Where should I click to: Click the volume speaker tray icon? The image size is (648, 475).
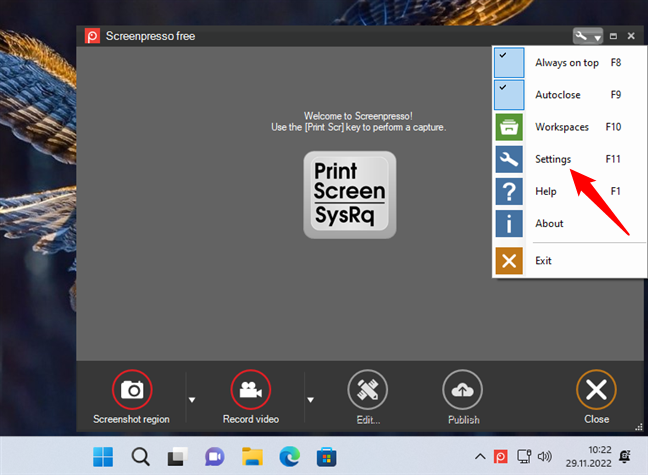545,457
